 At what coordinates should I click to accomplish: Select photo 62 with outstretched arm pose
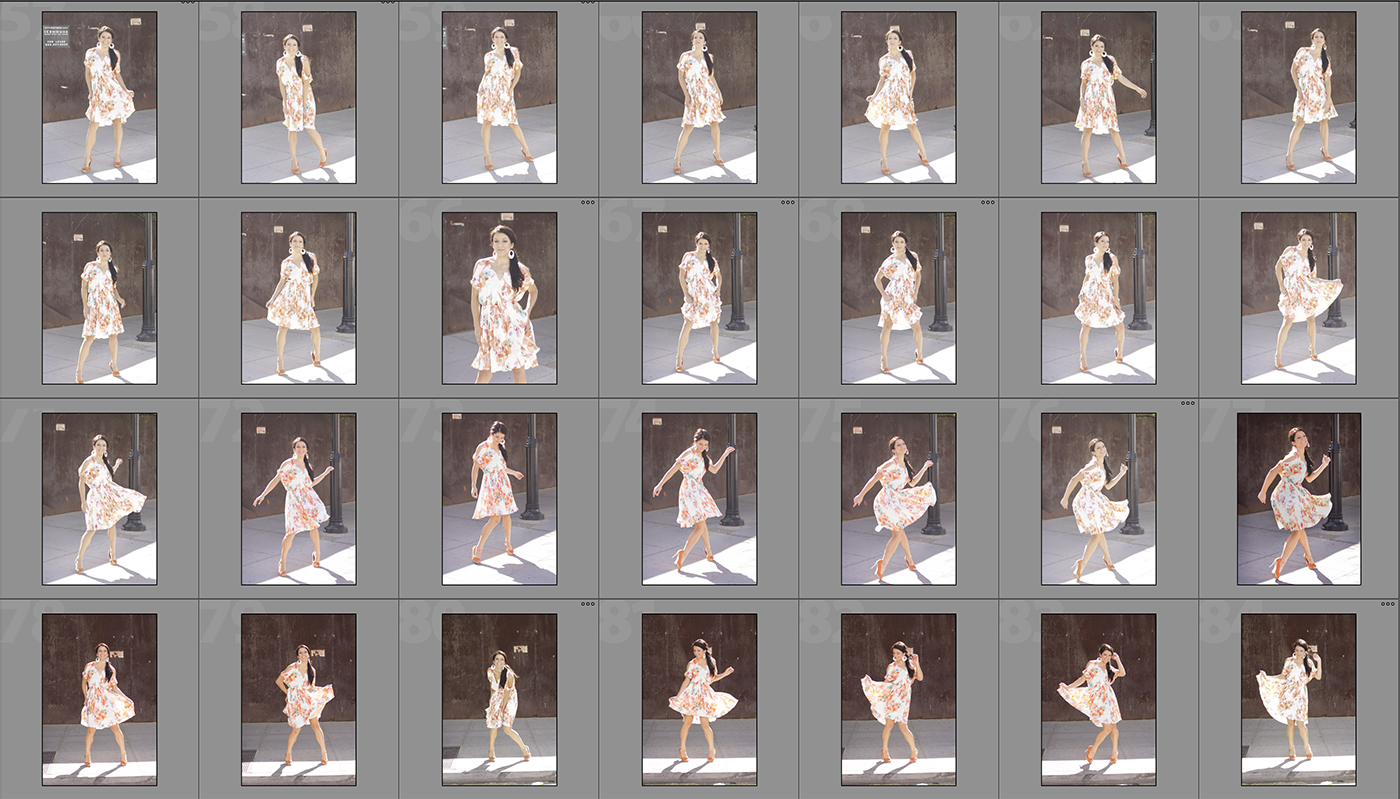click(1098, 97)
